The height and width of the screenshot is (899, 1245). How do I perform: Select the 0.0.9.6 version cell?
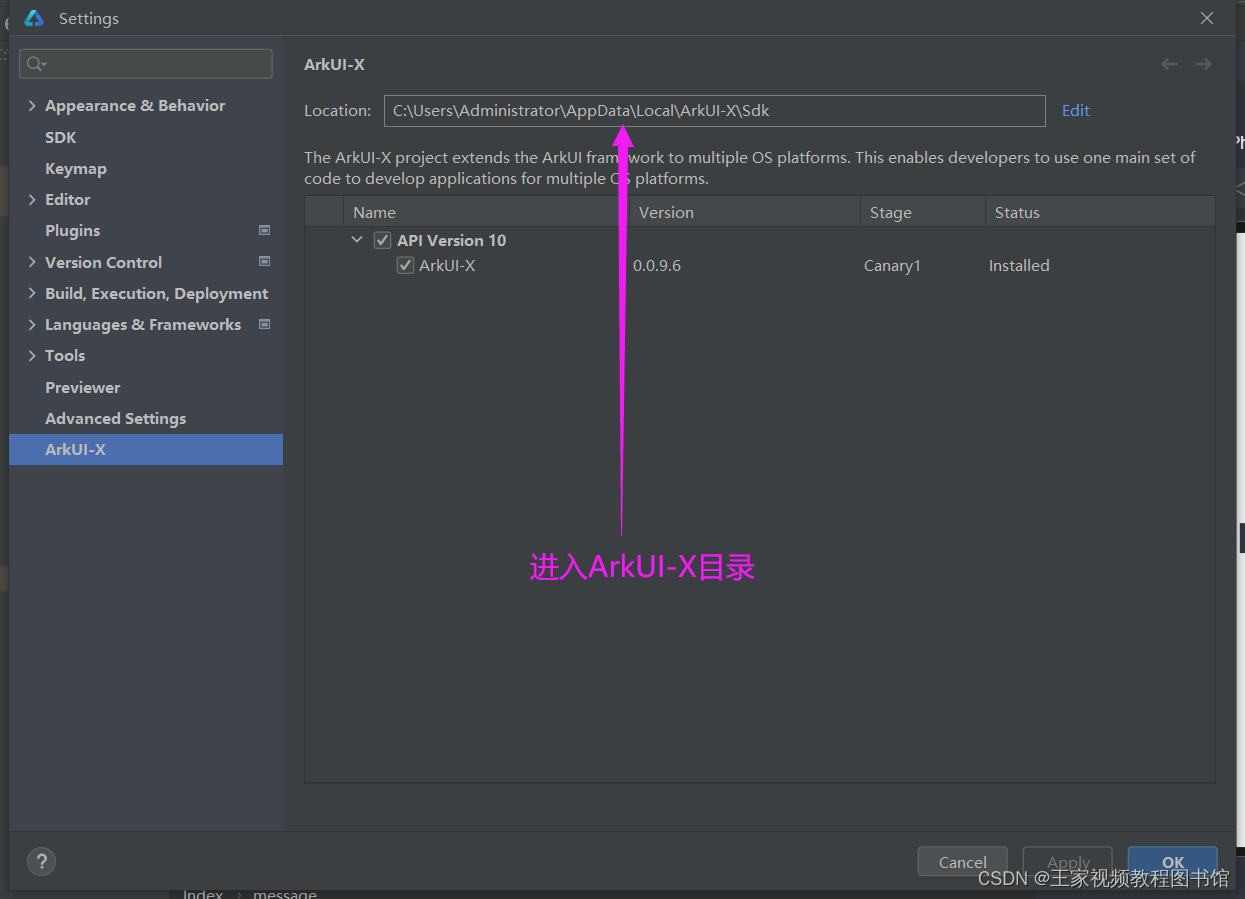657,266
